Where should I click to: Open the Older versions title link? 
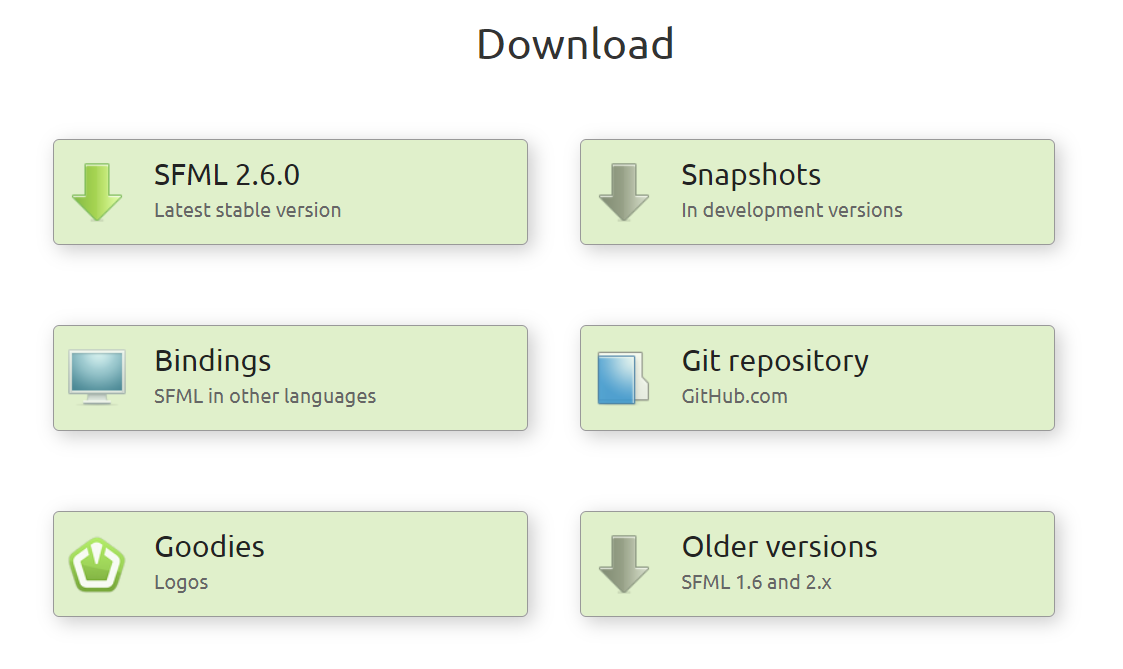click(779, 547)
